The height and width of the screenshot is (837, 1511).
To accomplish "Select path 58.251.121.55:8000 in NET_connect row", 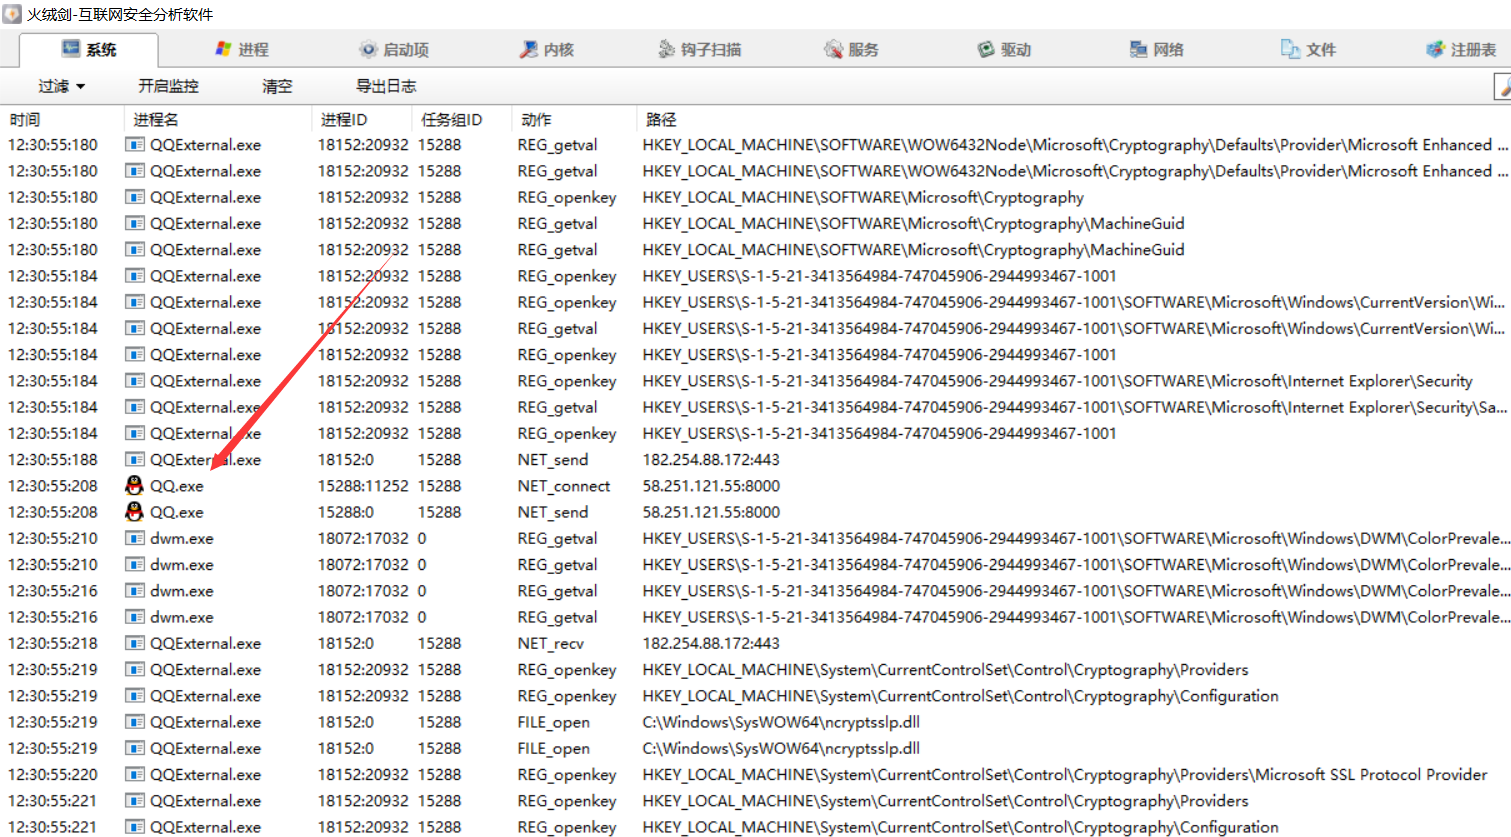I will pos(711,486).
